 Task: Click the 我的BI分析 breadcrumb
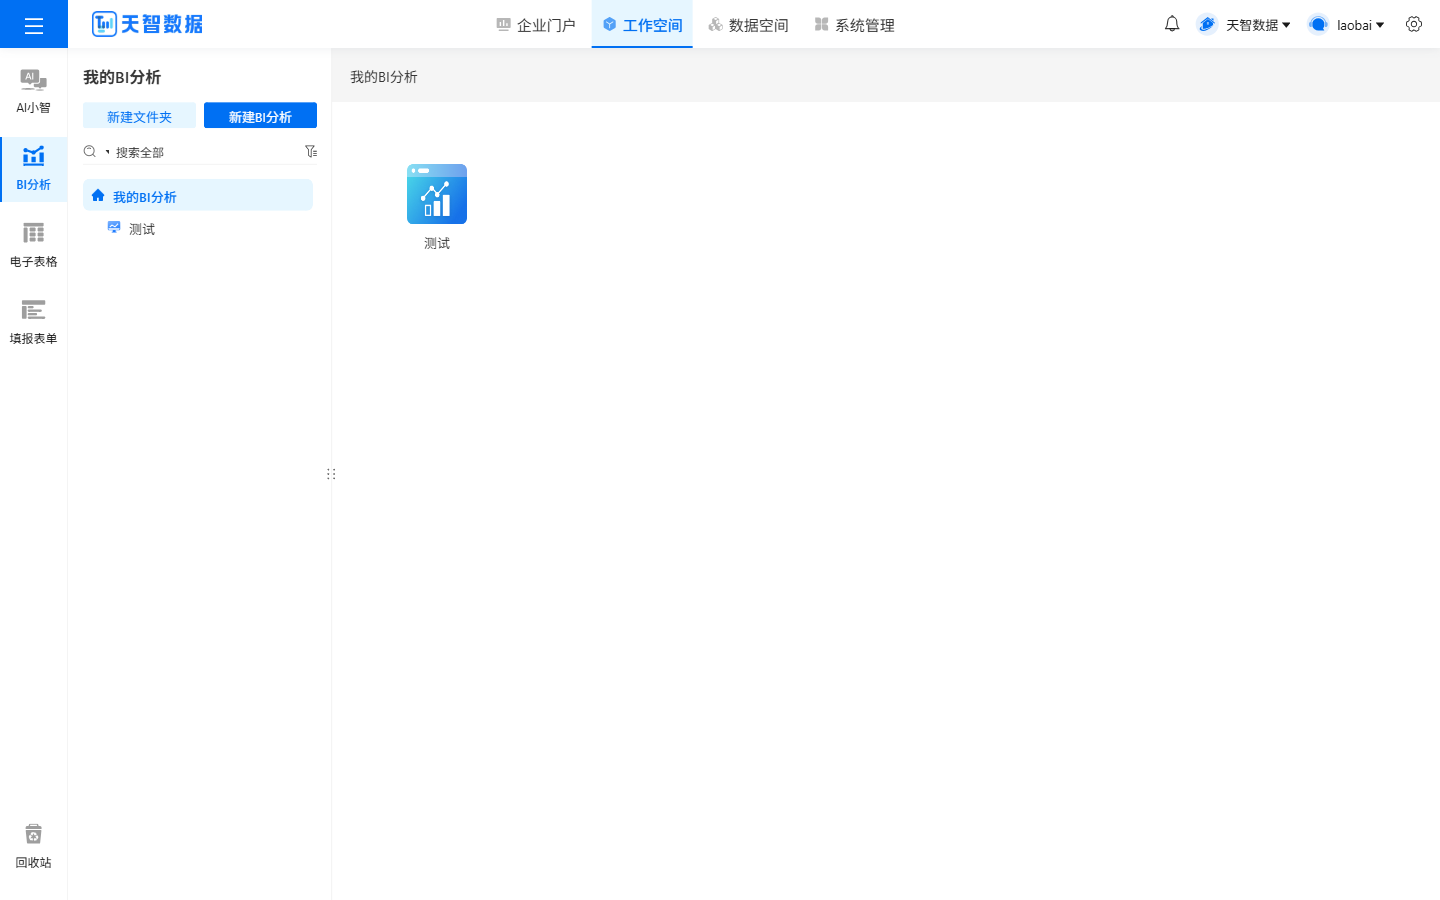click(x=384, y=77)
